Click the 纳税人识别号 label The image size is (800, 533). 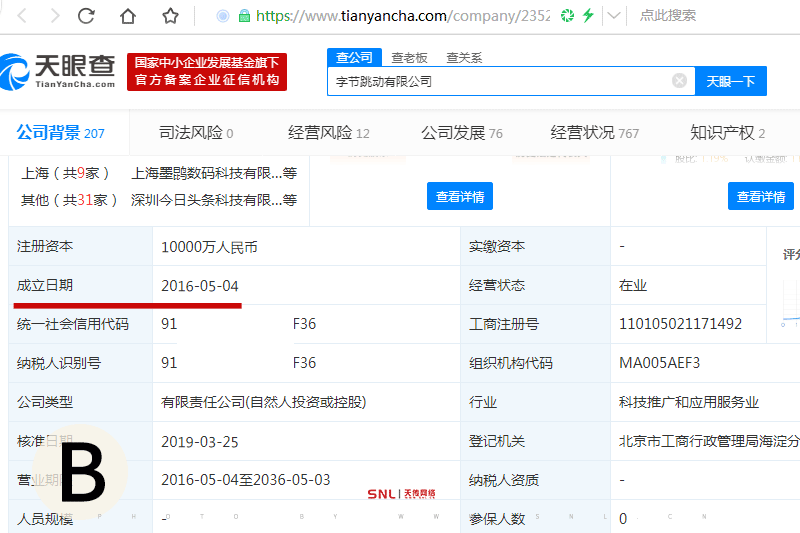(x=59, y=363)
